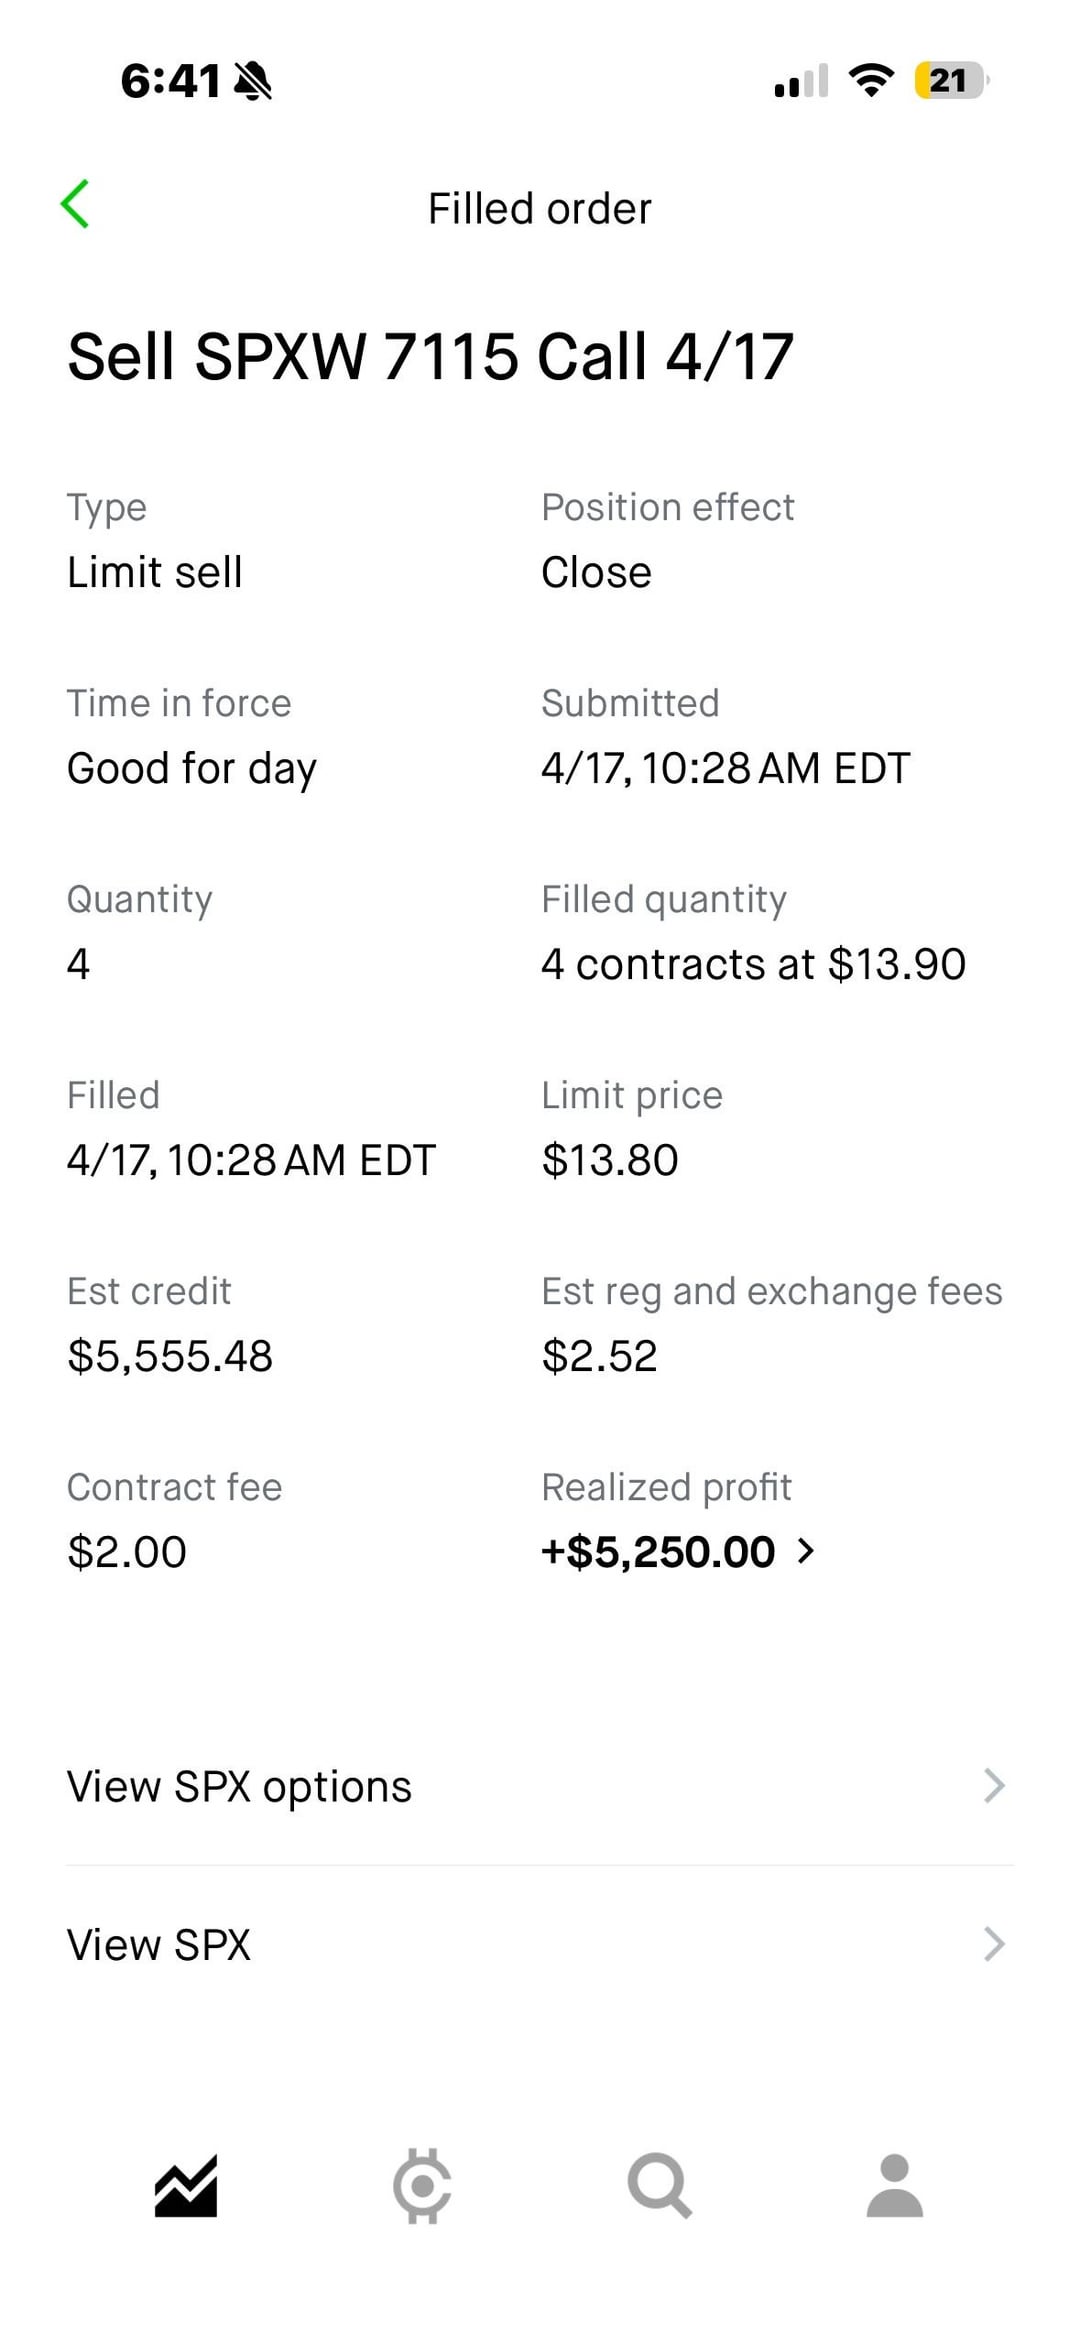The height and width of the screenshot is (2341, 1080).
Task: Tap the +$5,250.00 realized profit amount
Action: pos(658,1551)
